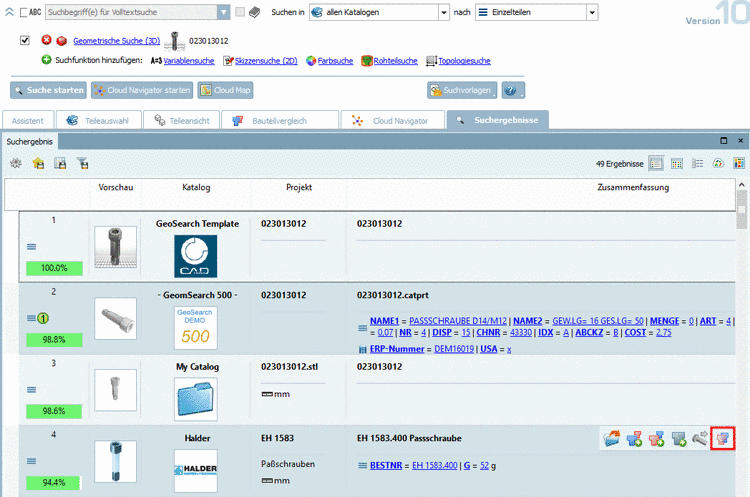Click the 98.8% similarity bar in row 2

point(54,340)
